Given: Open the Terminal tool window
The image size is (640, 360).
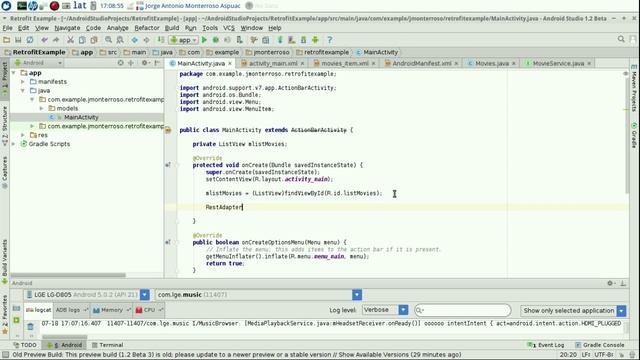Looking at the screenshot, I should click(x=107, y=345).
